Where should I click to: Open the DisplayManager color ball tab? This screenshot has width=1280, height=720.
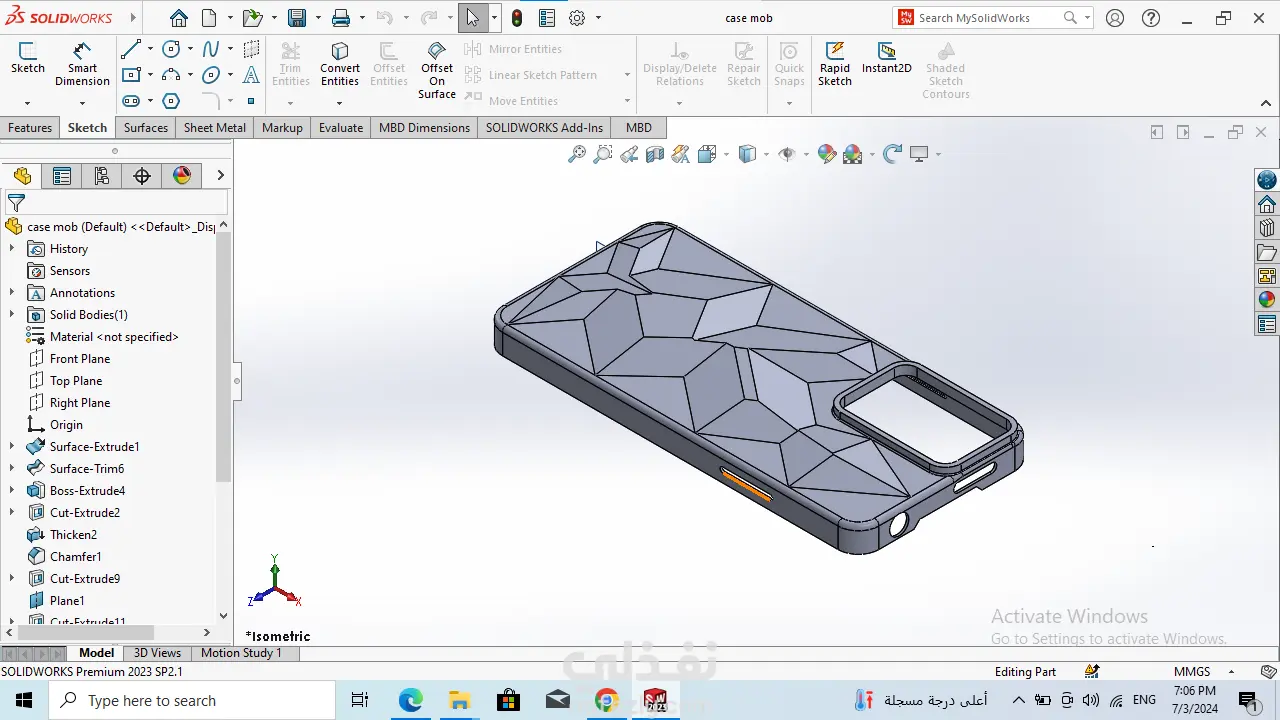point(182,176)
